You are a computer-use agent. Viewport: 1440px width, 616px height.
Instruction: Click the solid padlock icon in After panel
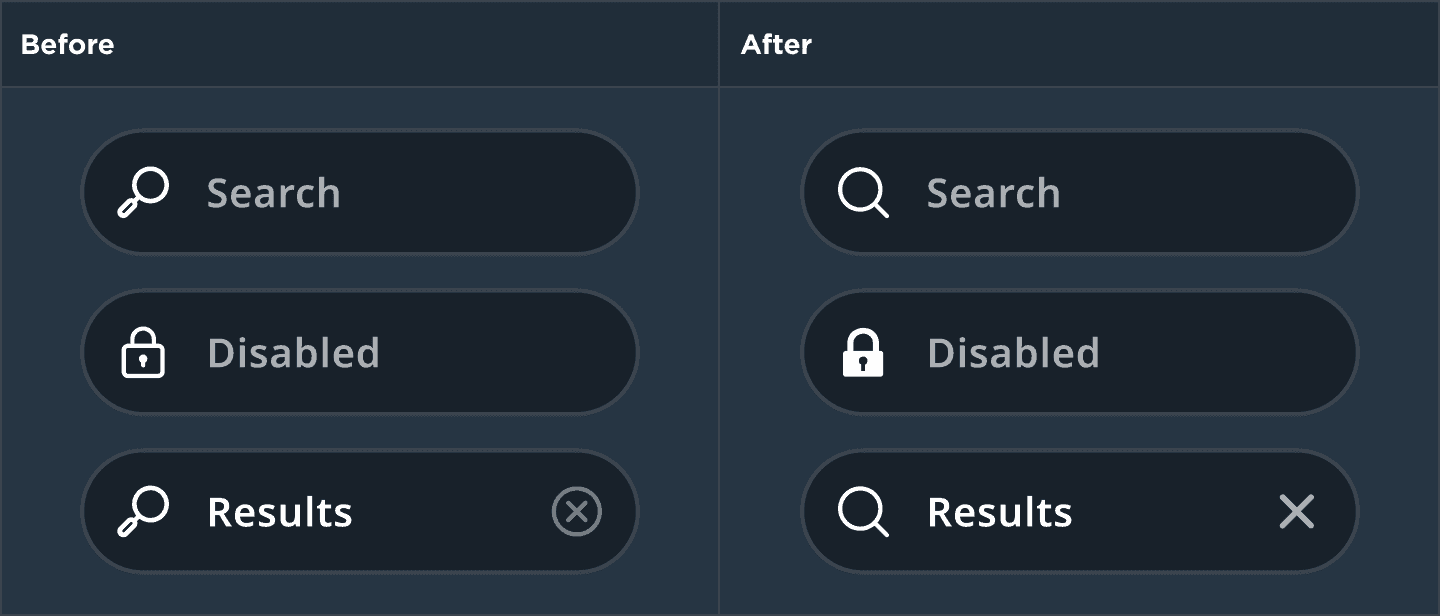pos(863,353)
